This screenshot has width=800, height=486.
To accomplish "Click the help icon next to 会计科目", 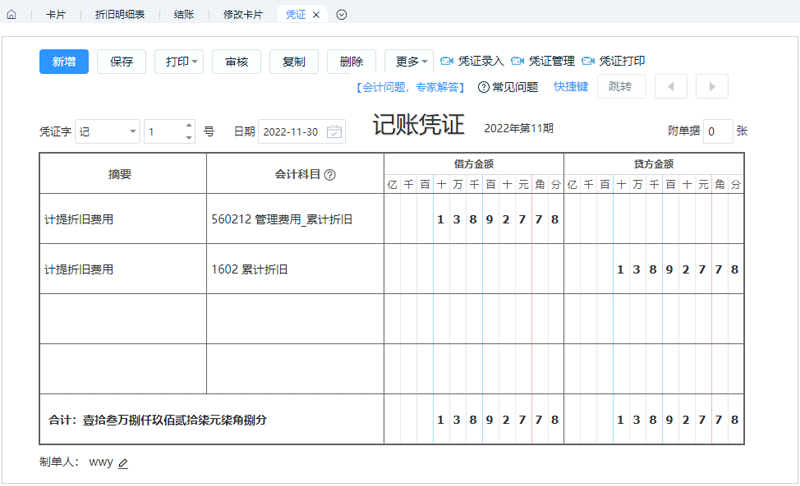I will (x=330, y=175).
